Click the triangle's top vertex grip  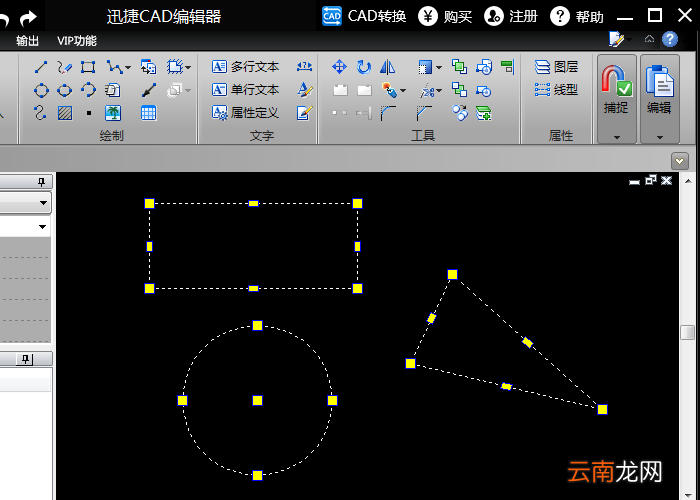pyautogui.click(x=452, y=274)
